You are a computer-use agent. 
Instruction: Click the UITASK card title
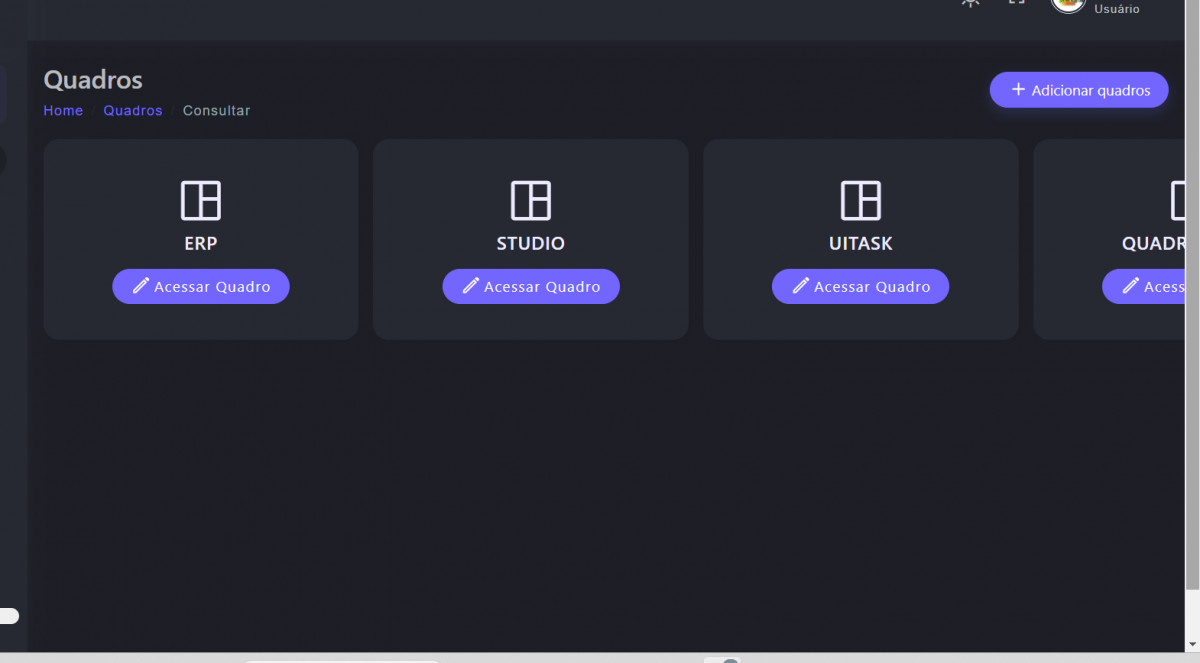click(860, 244)
